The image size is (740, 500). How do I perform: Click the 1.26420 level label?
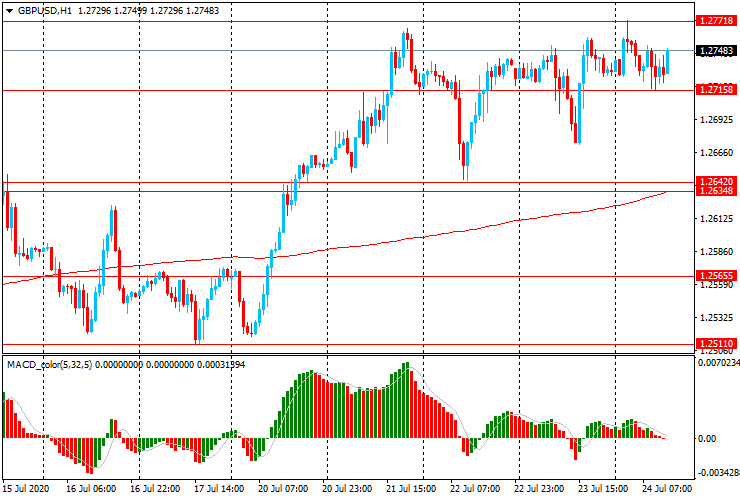[716, 182]
